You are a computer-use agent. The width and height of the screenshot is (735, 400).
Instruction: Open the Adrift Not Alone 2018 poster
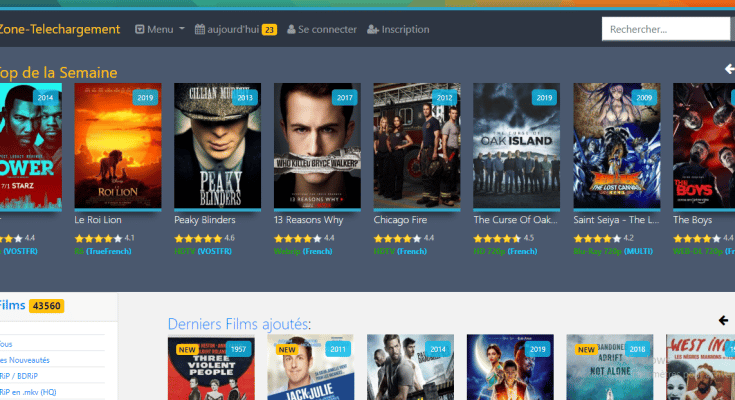pos(610,367)
